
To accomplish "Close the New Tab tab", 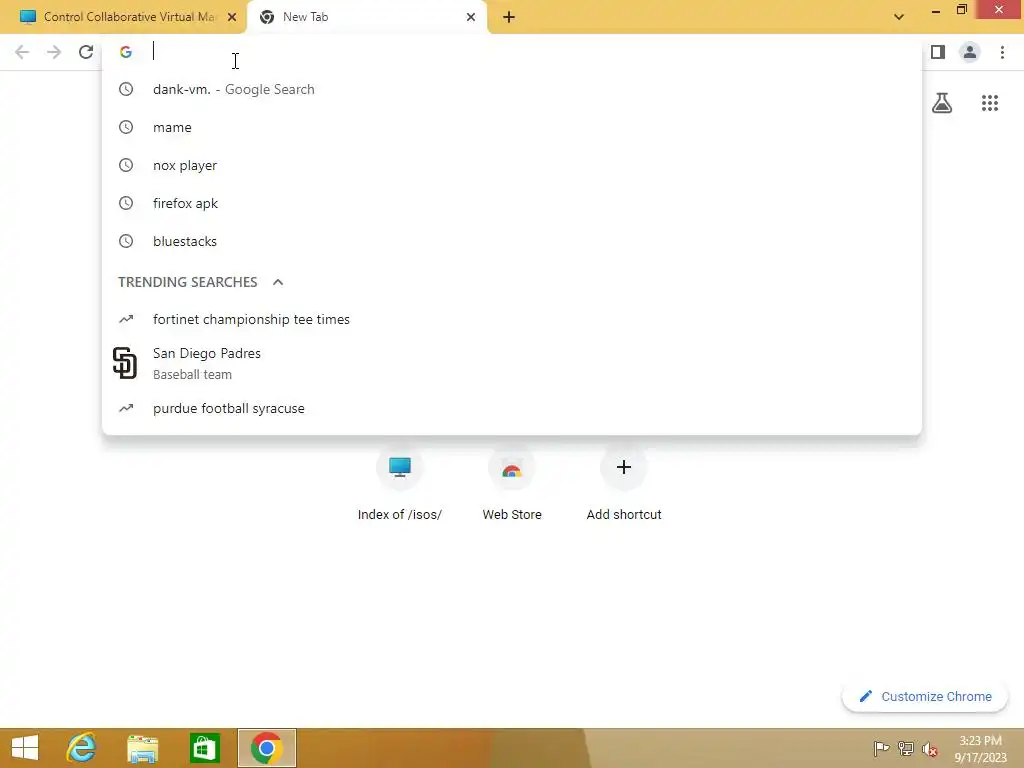I will 471,17.
